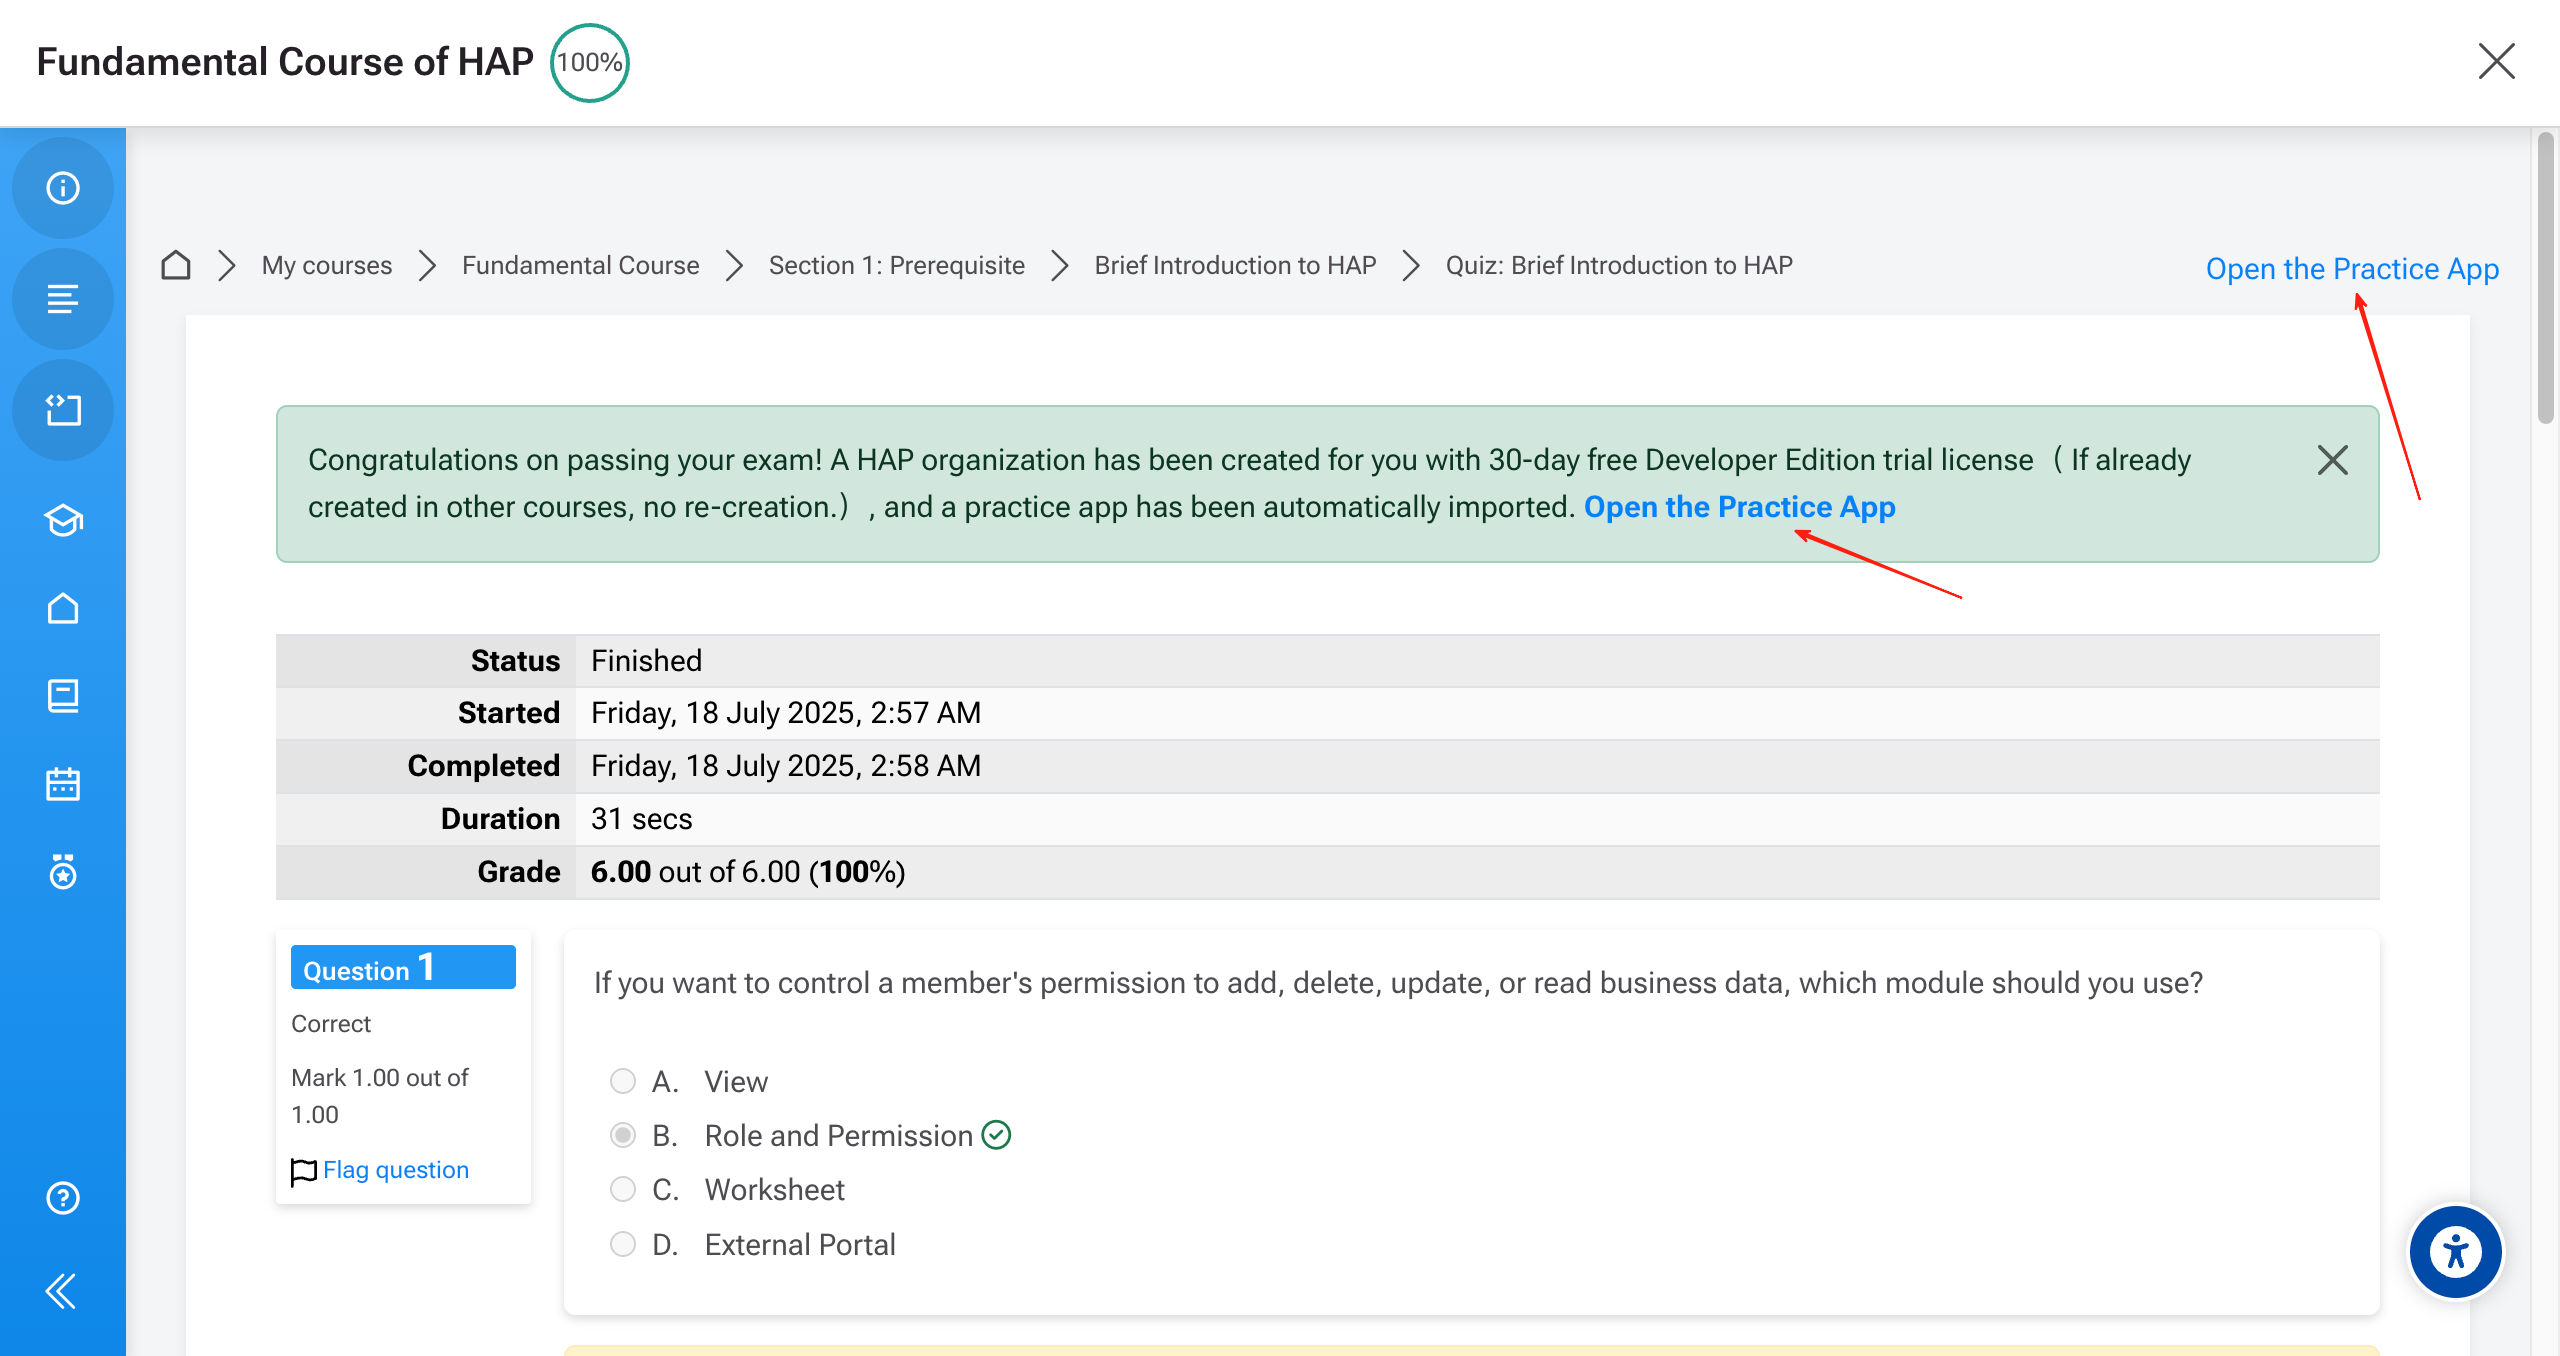Click the Mark 1.00 out of 1.00 text
The width and height of the screenshot is (2560, 1356).
tap(380, 1096)
